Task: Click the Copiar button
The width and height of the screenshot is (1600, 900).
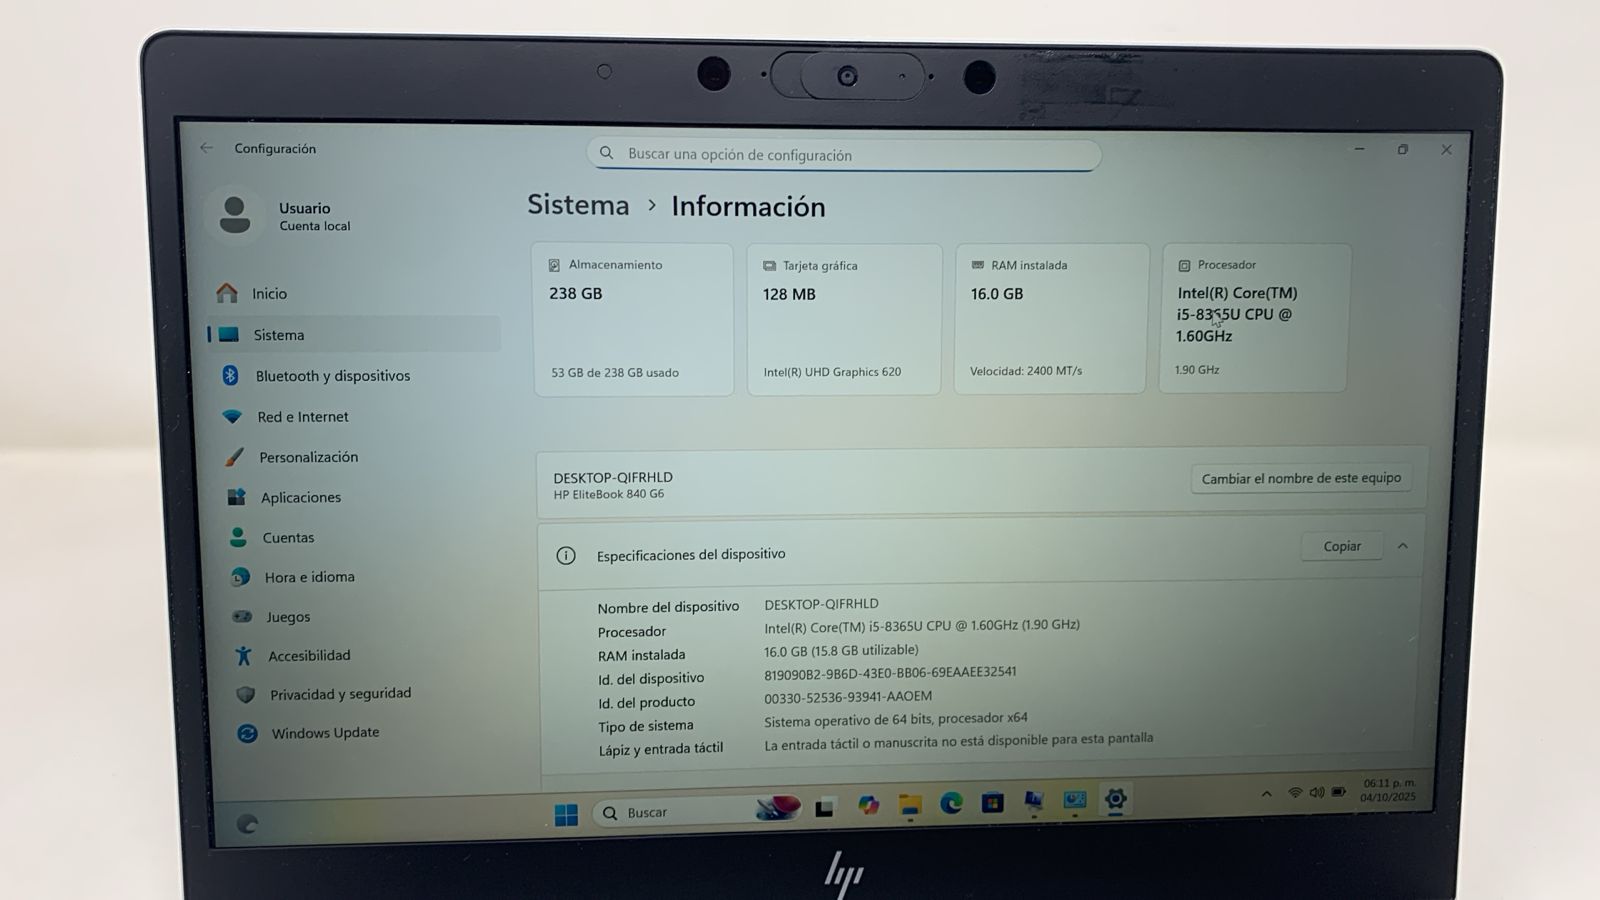Action: pyautogui.click(x=1341, y=546)
